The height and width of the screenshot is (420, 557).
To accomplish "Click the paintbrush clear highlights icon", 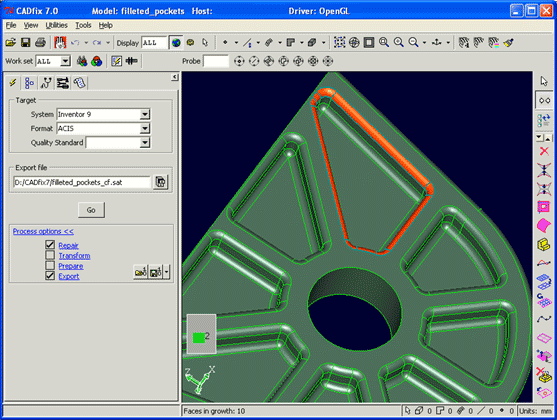I will tap(509, 43).
